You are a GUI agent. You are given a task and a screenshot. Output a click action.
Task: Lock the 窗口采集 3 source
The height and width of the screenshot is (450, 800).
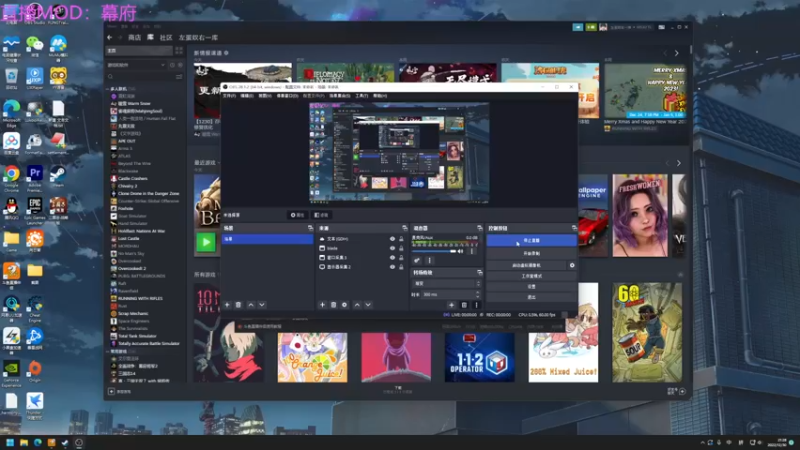pos(401,257)
